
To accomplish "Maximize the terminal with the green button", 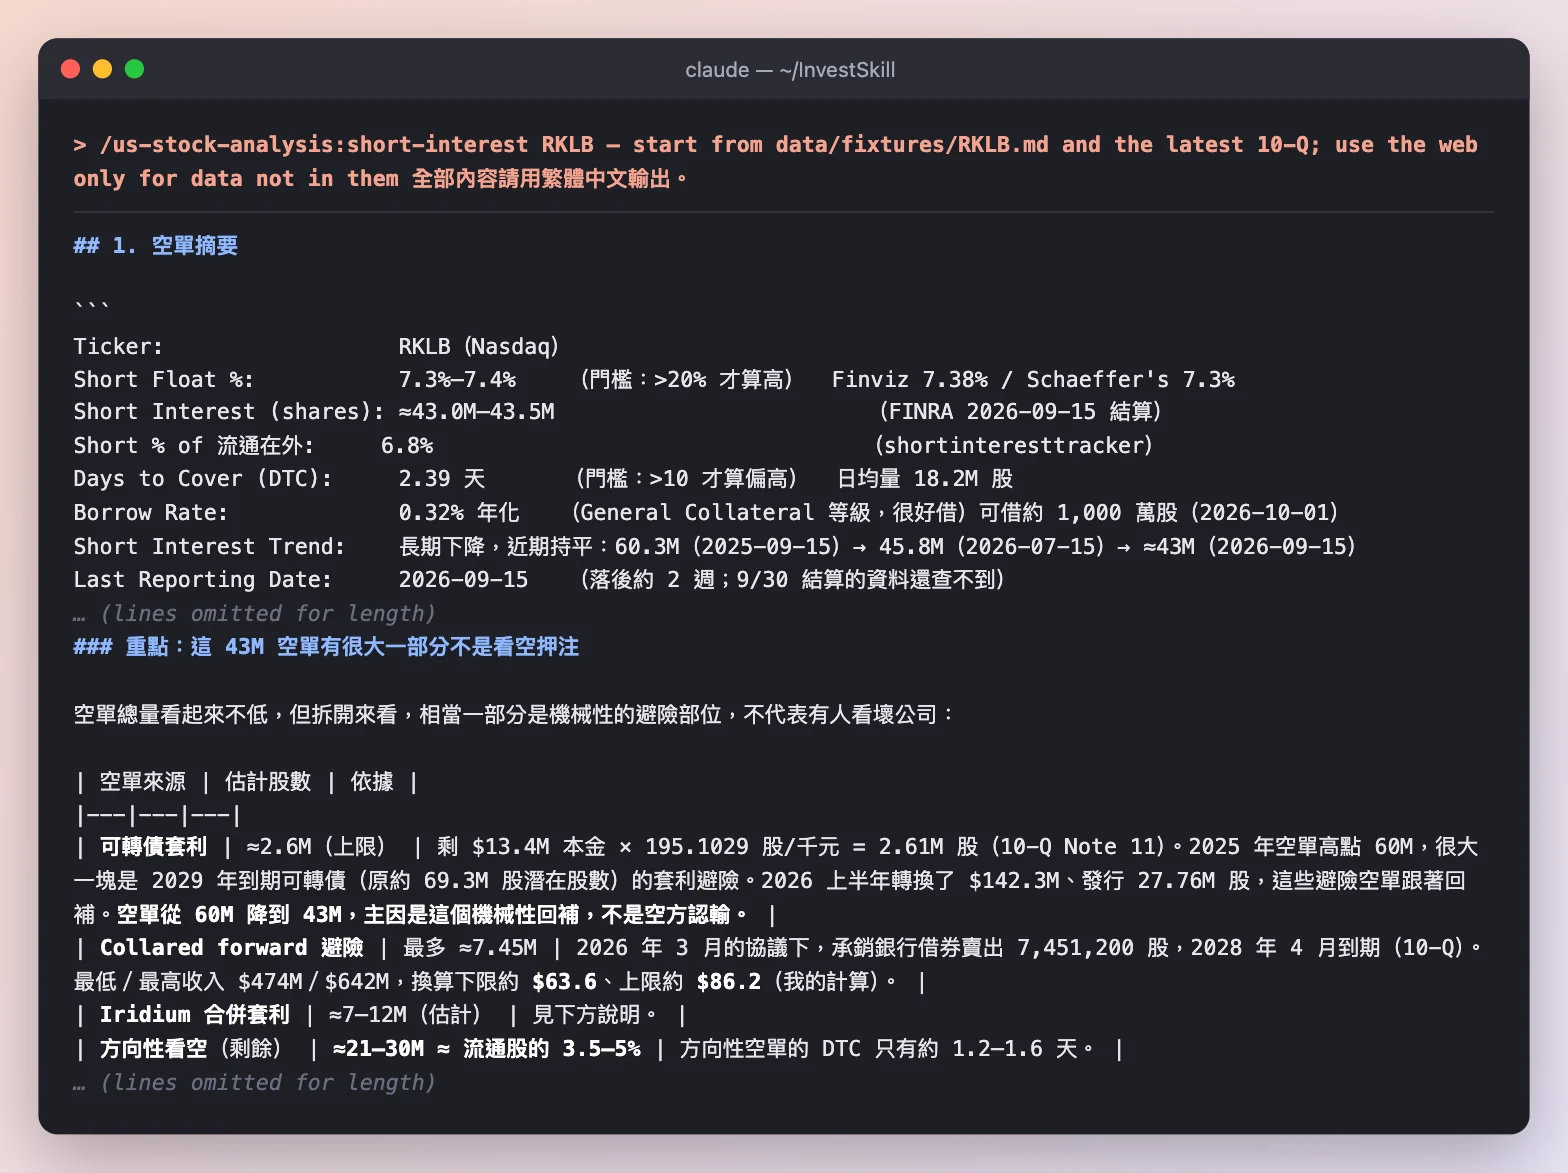I will pyautogui.click(x=134, y=69).
